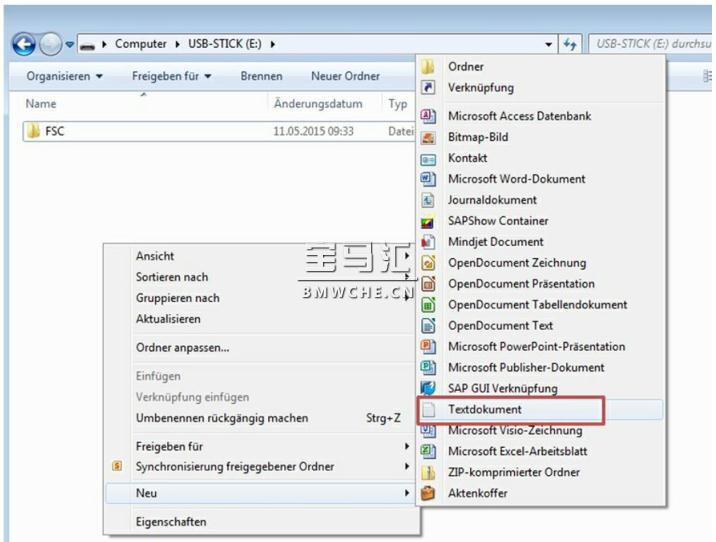Sort by the Name column header
The width and height of the screenshot is (716, 542).
[x=41, y=104]
